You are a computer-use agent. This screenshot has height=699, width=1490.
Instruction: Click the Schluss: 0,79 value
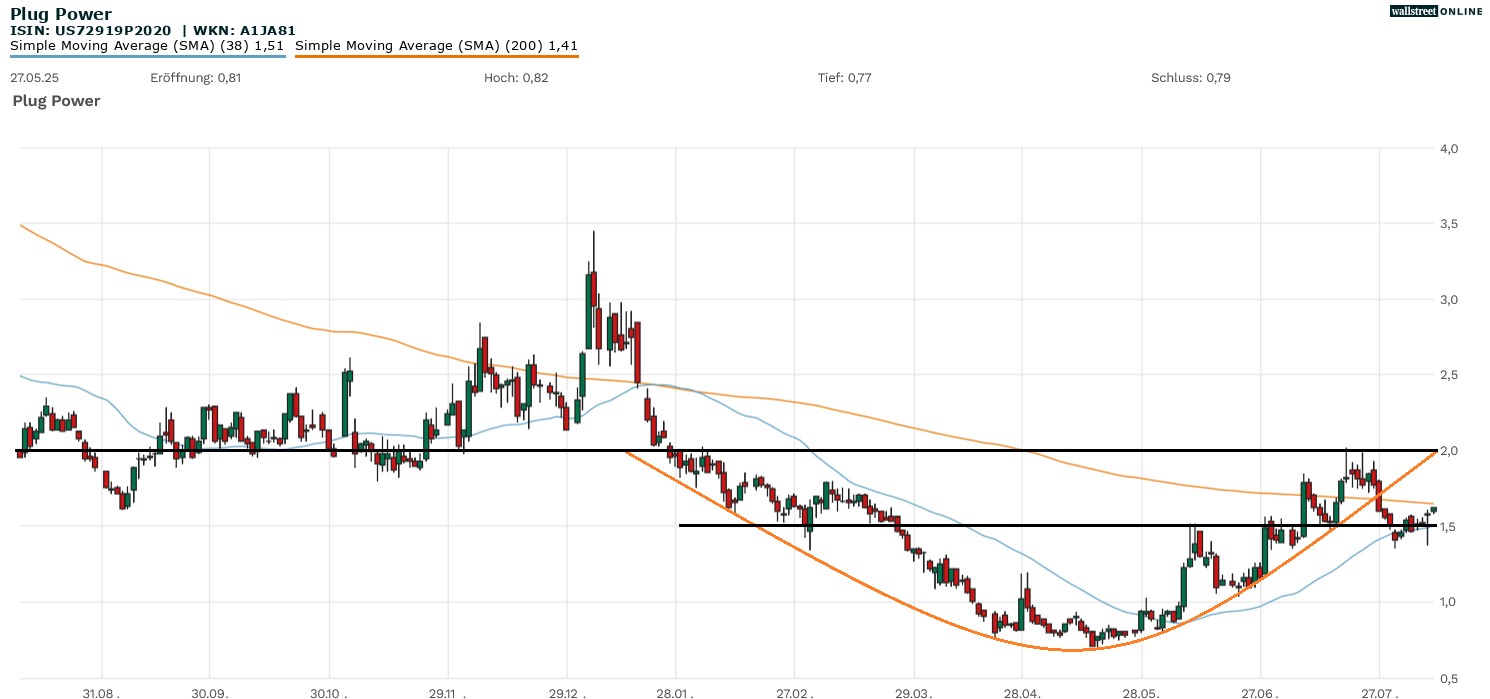1191,77
